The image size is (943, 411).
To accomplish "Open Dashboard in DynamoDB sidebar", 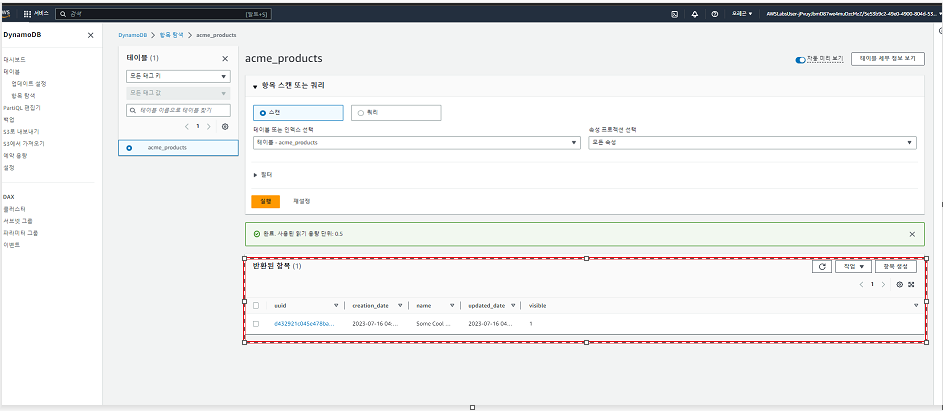I will 14,60.
